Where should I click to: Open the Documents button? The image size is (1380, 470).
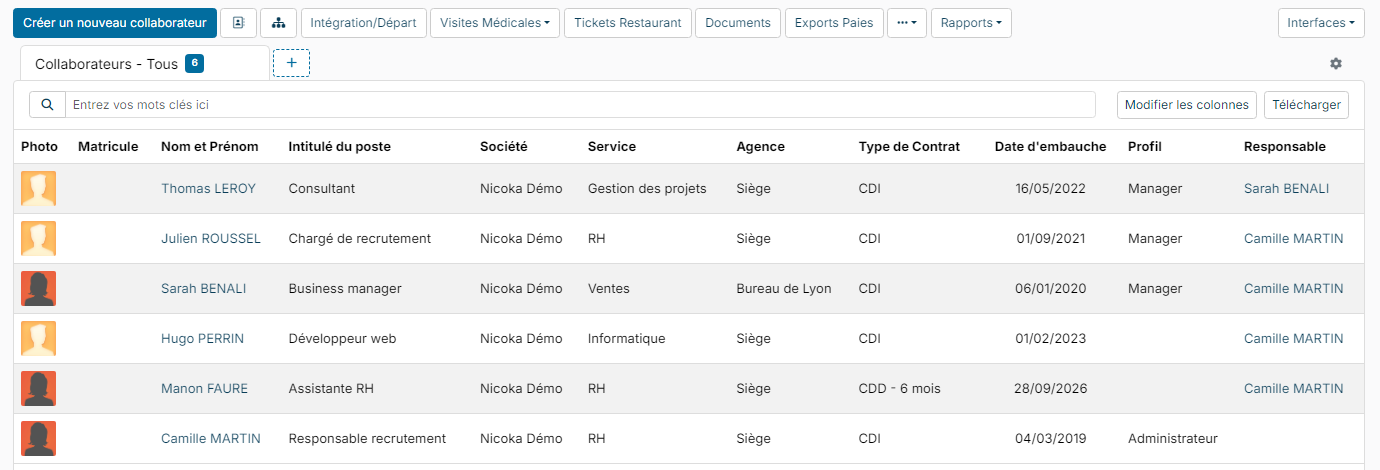pos(738,23)
